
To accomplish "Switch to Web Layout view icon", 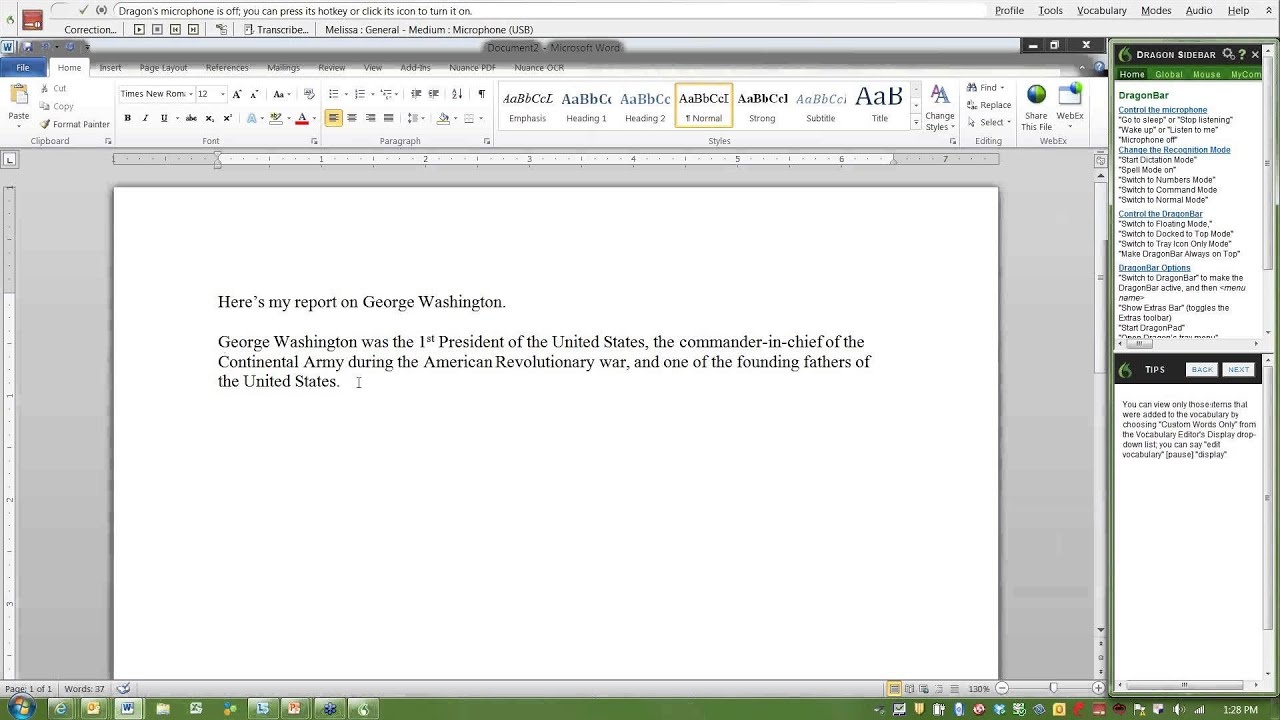I will pos(924,689).
